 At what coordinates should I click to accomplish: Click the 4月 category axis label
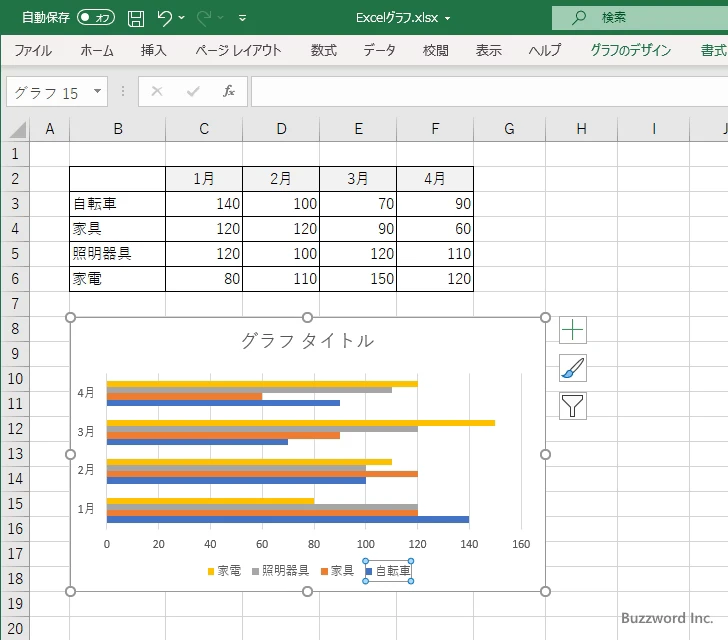pos(85,393)
